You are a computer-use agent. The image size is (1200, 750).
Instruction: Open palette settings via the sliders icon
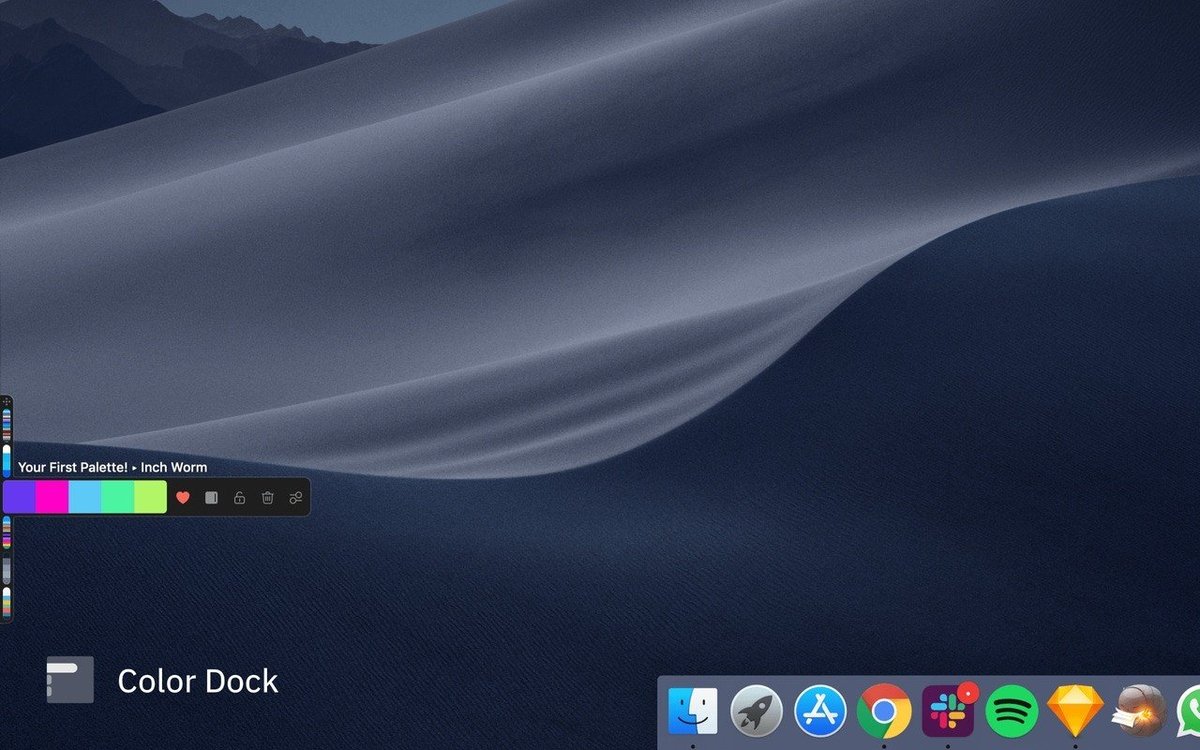point(295,498)
